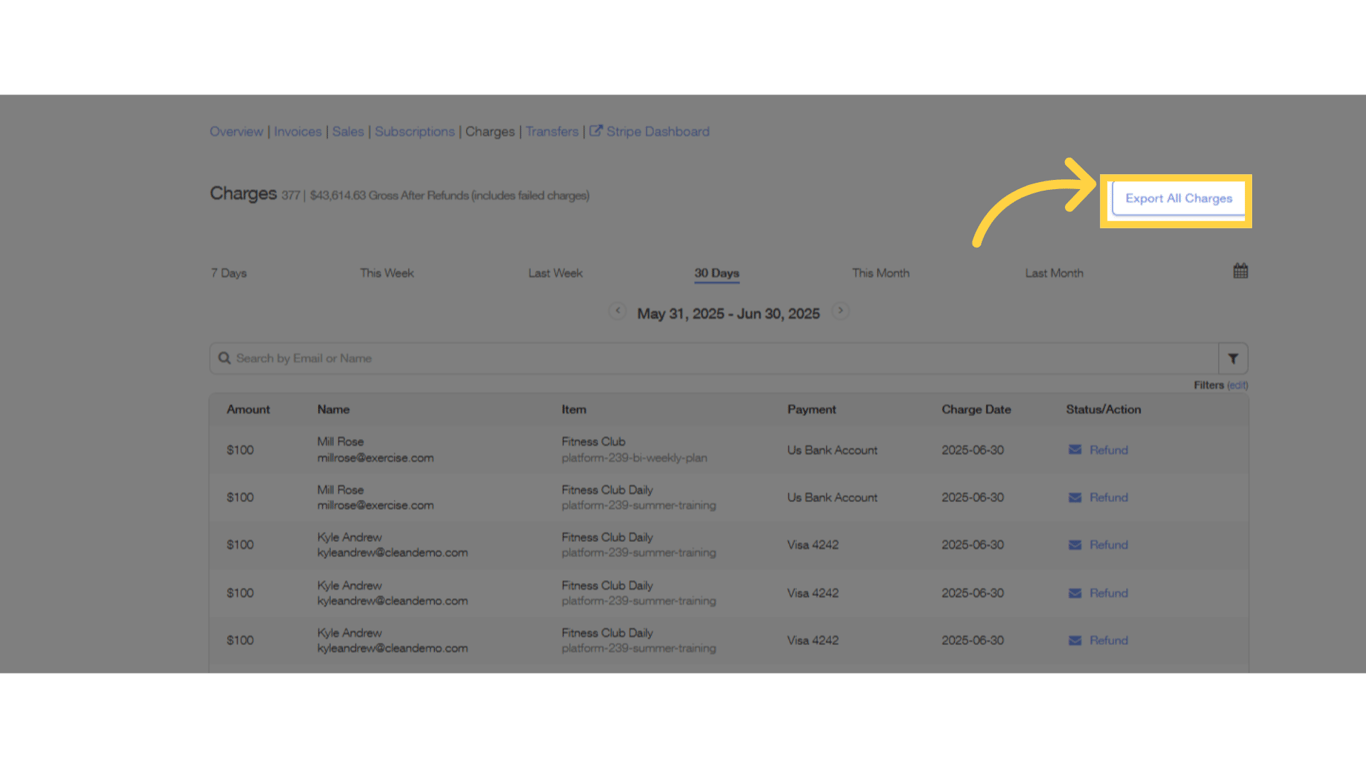The image size is (1366, 768).
Task: Click the envelope icon on the second Mill Rose row
Action: click(x=1074, y=497)
